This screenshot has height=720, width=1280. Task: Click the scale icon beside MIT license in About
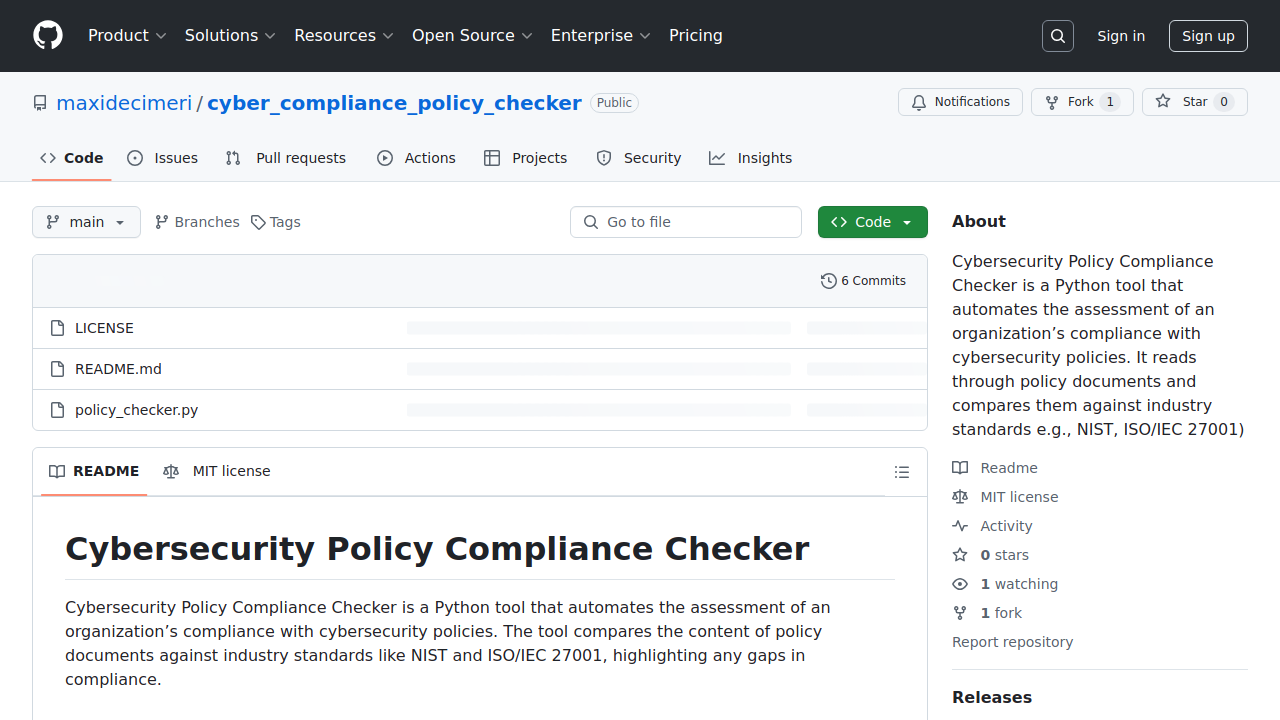click(x=960, y=497)
